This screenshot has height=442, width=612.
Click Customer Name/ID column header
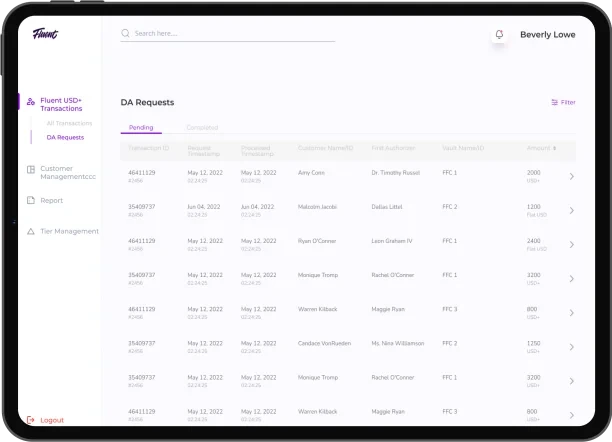pos(325,148)
